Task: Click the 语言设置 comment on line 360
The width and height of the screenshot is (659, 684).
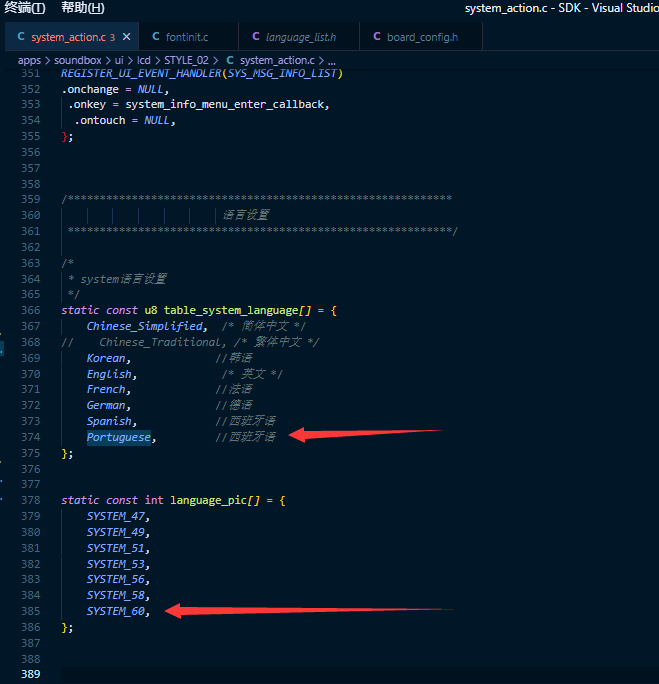Action: 246,215
